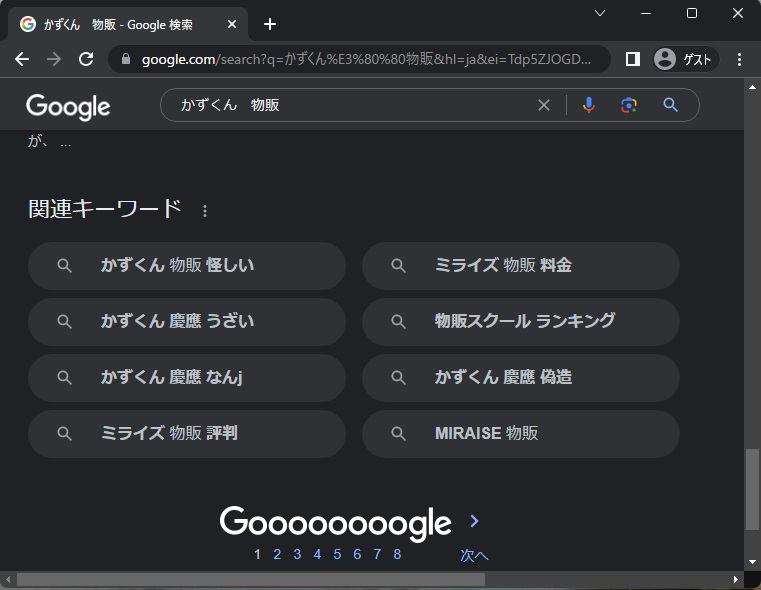
Task: Search by image with Lens icon
Action: pos(629,105)
